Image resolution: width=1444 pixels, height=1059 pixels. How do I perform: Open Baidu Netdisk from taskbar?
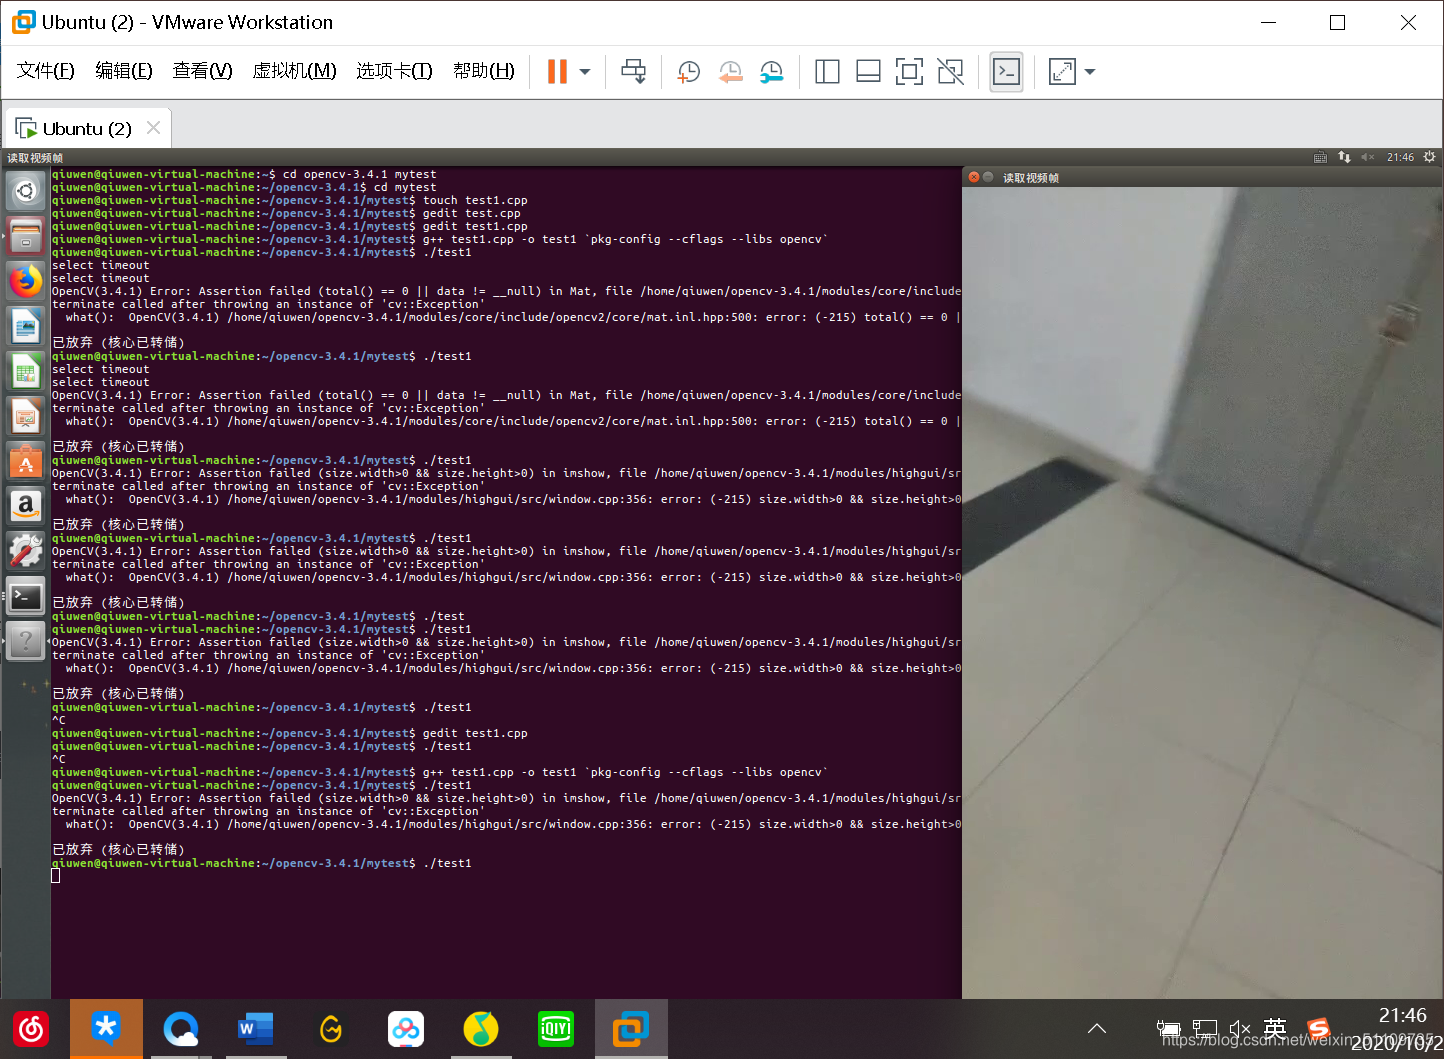tap(406, 1029)
